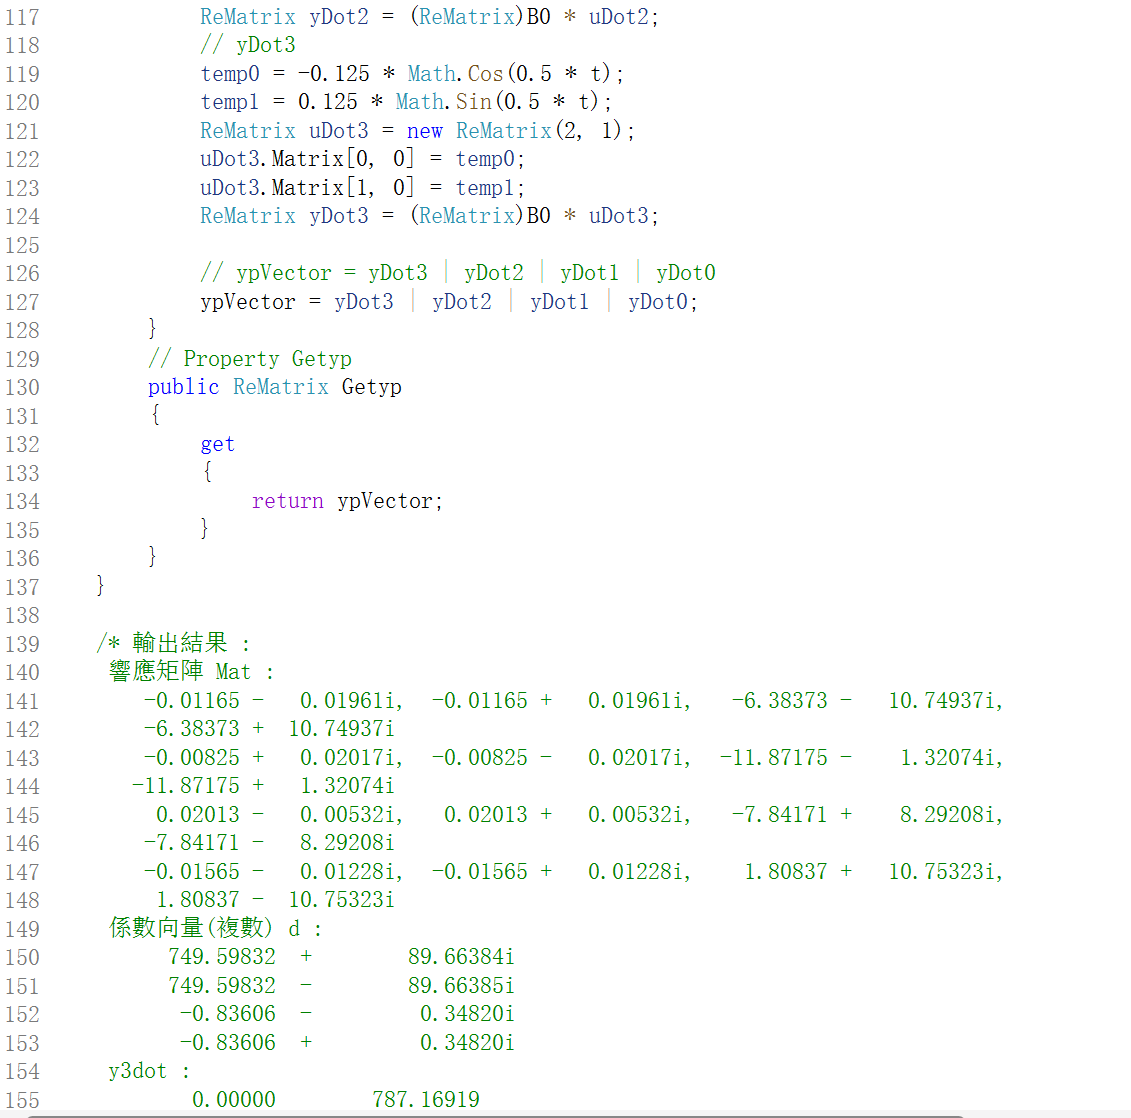Click value '1.80837 -' on line 148
Viewport: 1131px width, 1118px height.
(x=210, y=899)
